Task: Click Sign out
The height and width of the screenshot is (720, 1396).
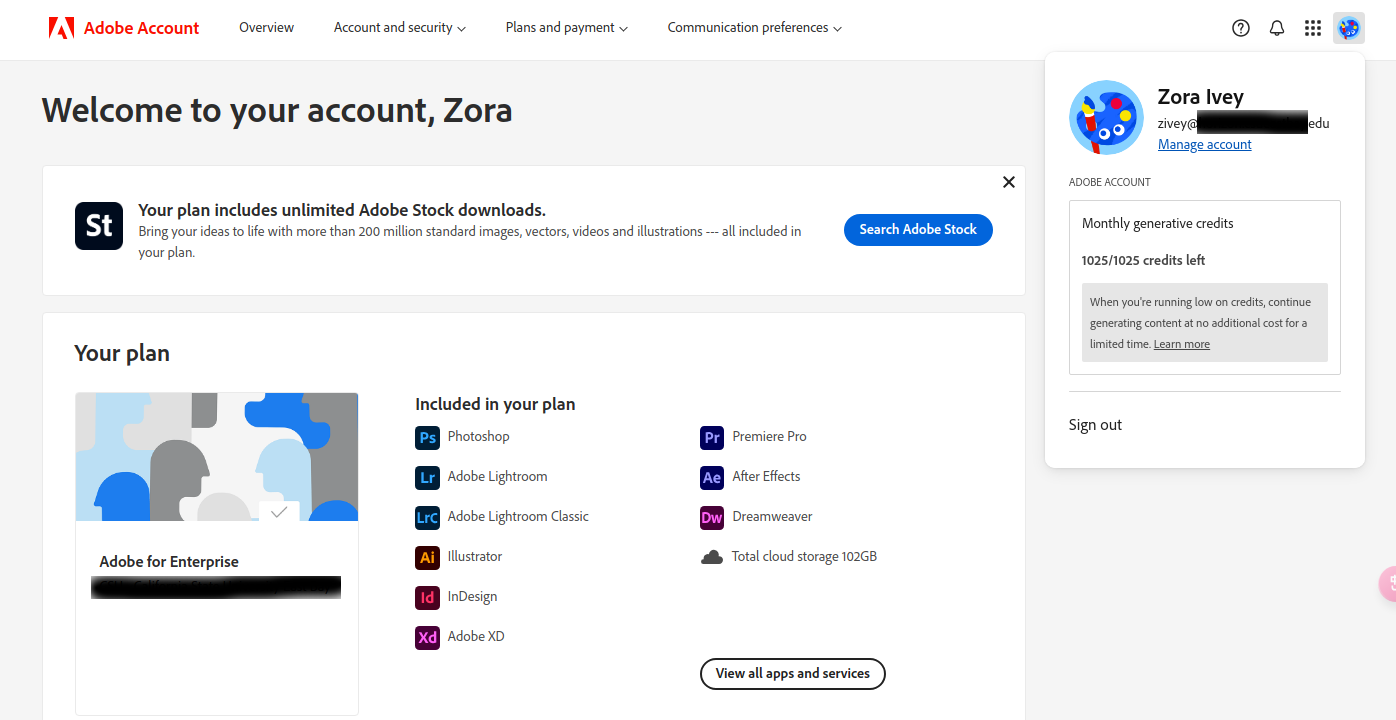Action: pos(1095,425)
